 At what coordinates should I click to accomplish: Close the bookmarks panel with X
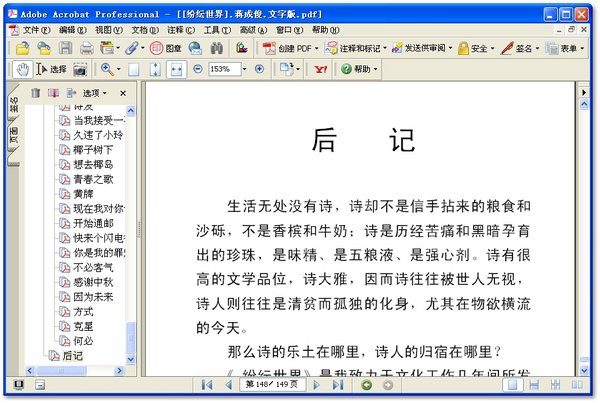pyautogui.click(x=123, y=93)
